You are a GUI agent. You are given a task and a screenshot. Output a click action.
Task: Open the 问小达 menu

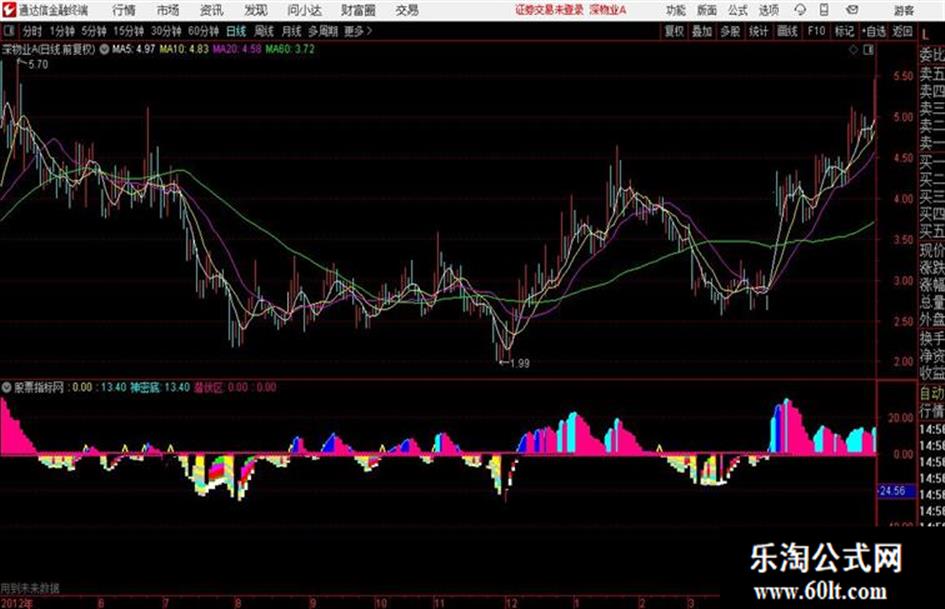pyautogui.click(x=304, y=10)
